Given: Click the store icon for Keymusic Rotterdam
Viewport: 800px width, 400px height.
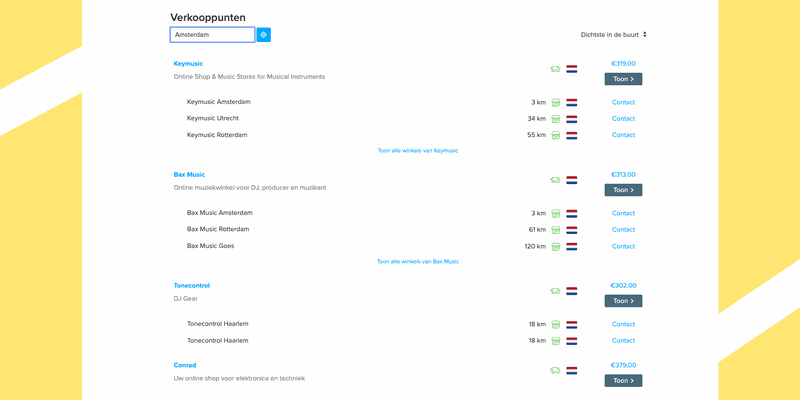Looking at the screenshot, I should (x=556, y=135).
